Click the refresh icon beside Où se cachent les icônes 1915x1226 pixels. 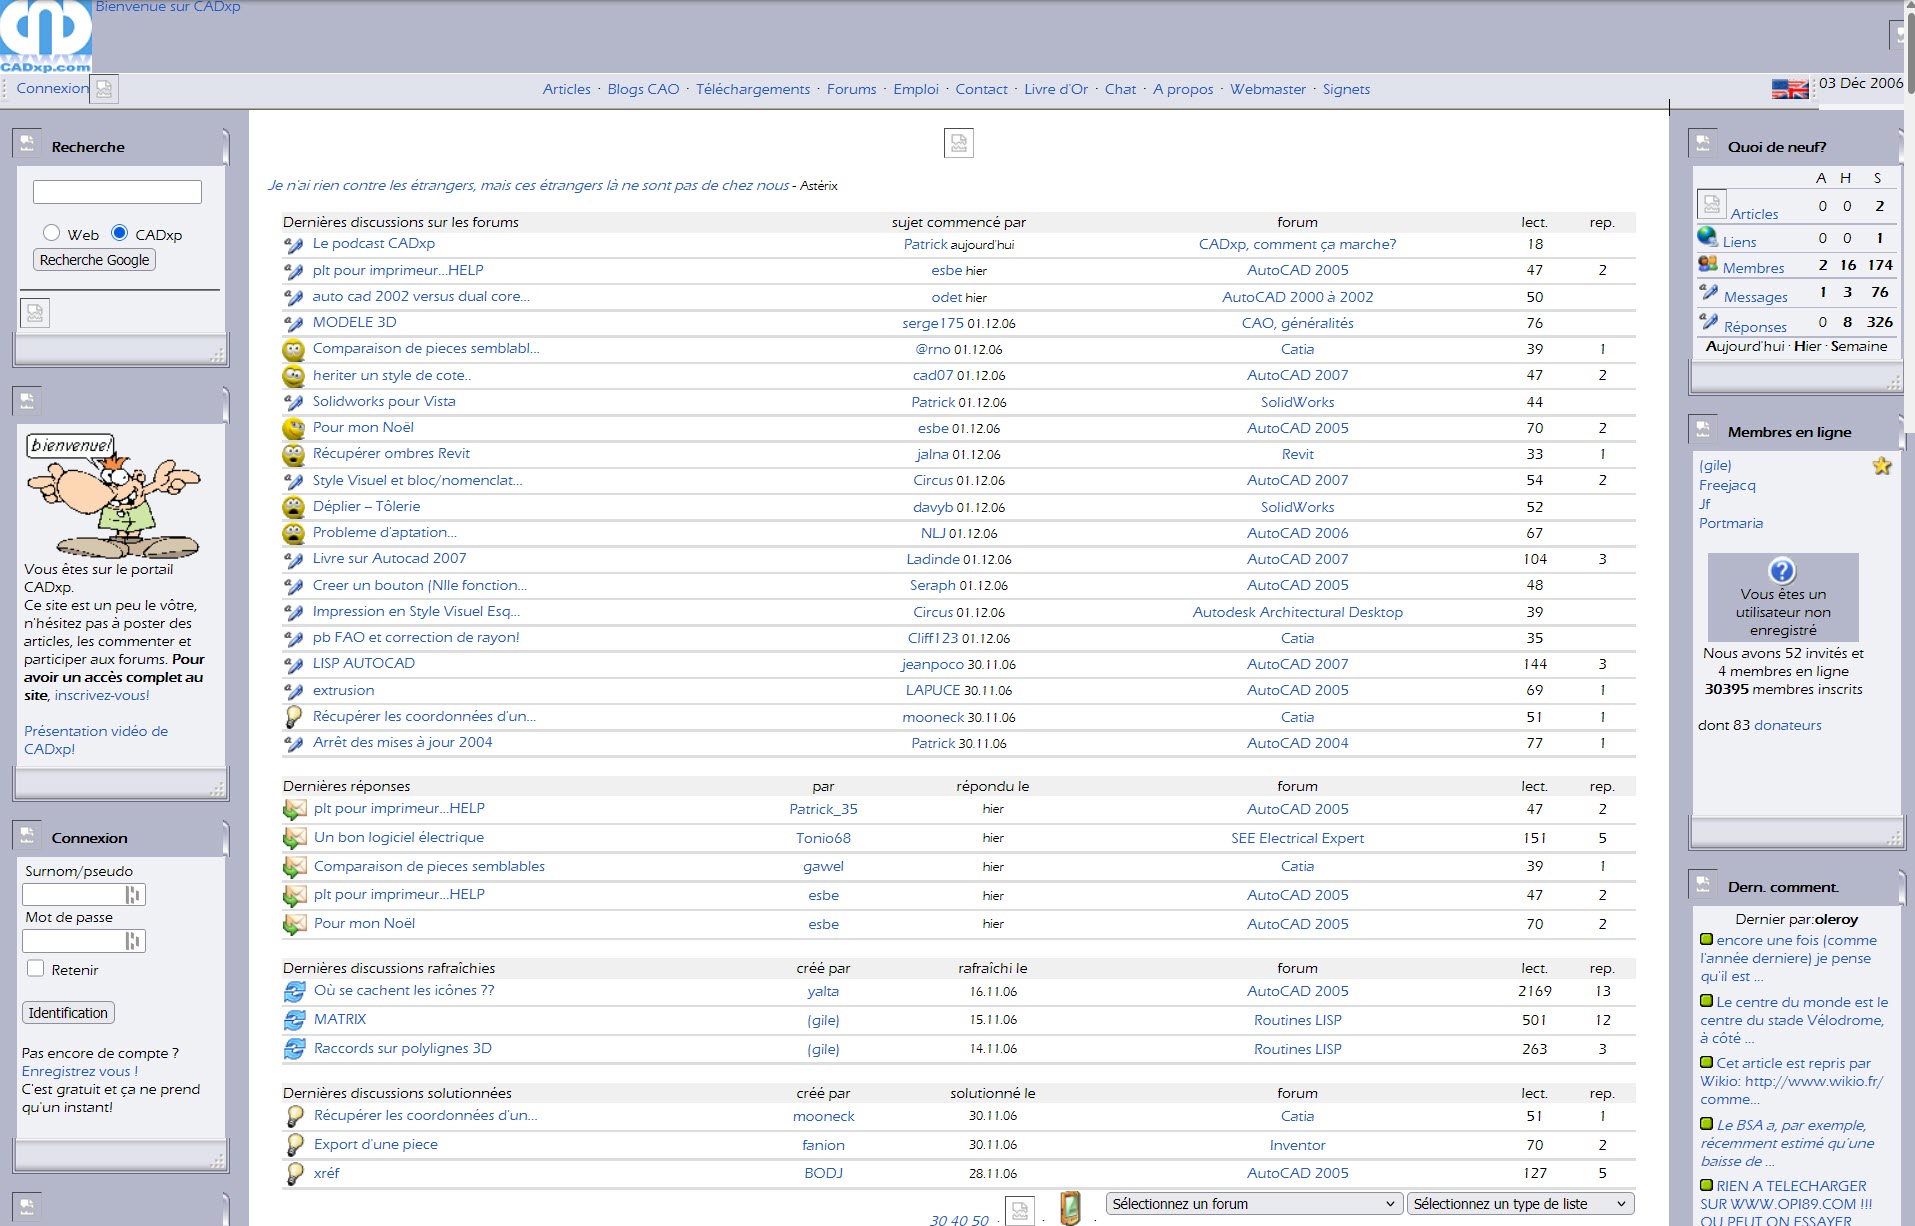pyautogui.click(x=294, y=991)
